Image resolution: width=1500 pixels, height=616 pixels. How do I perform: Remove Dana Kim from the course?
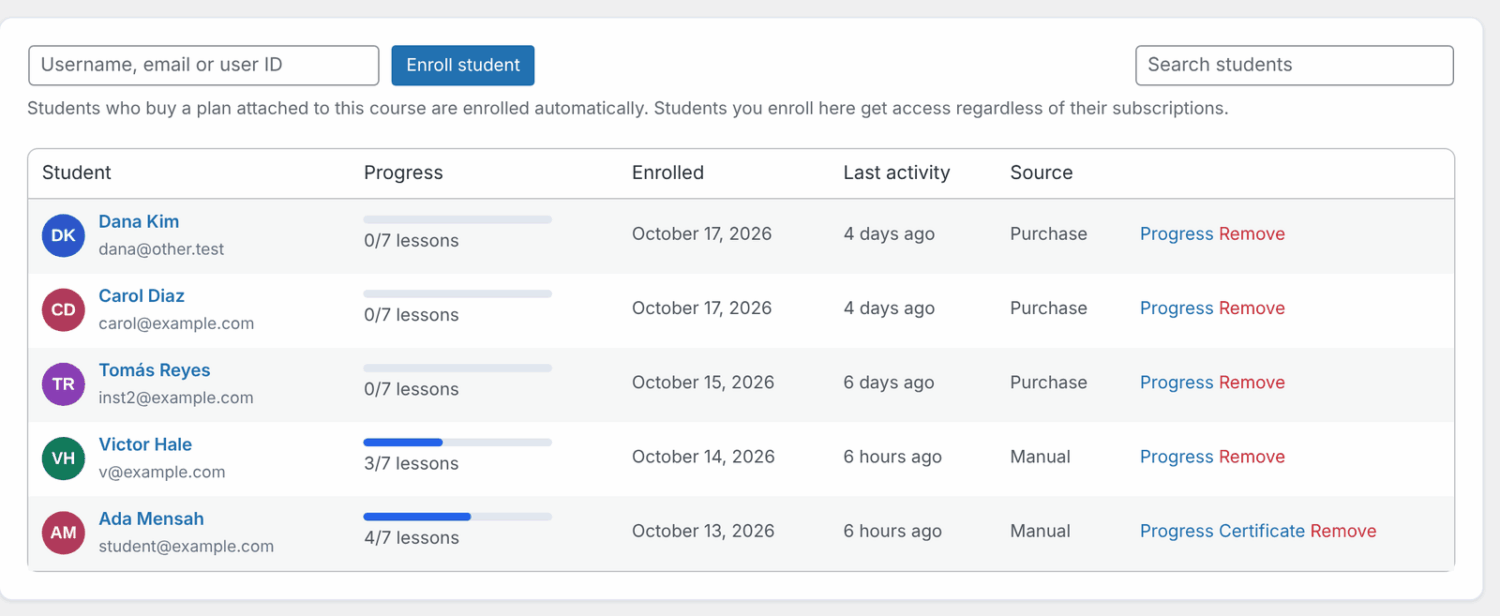click(x=1252, y=234)
